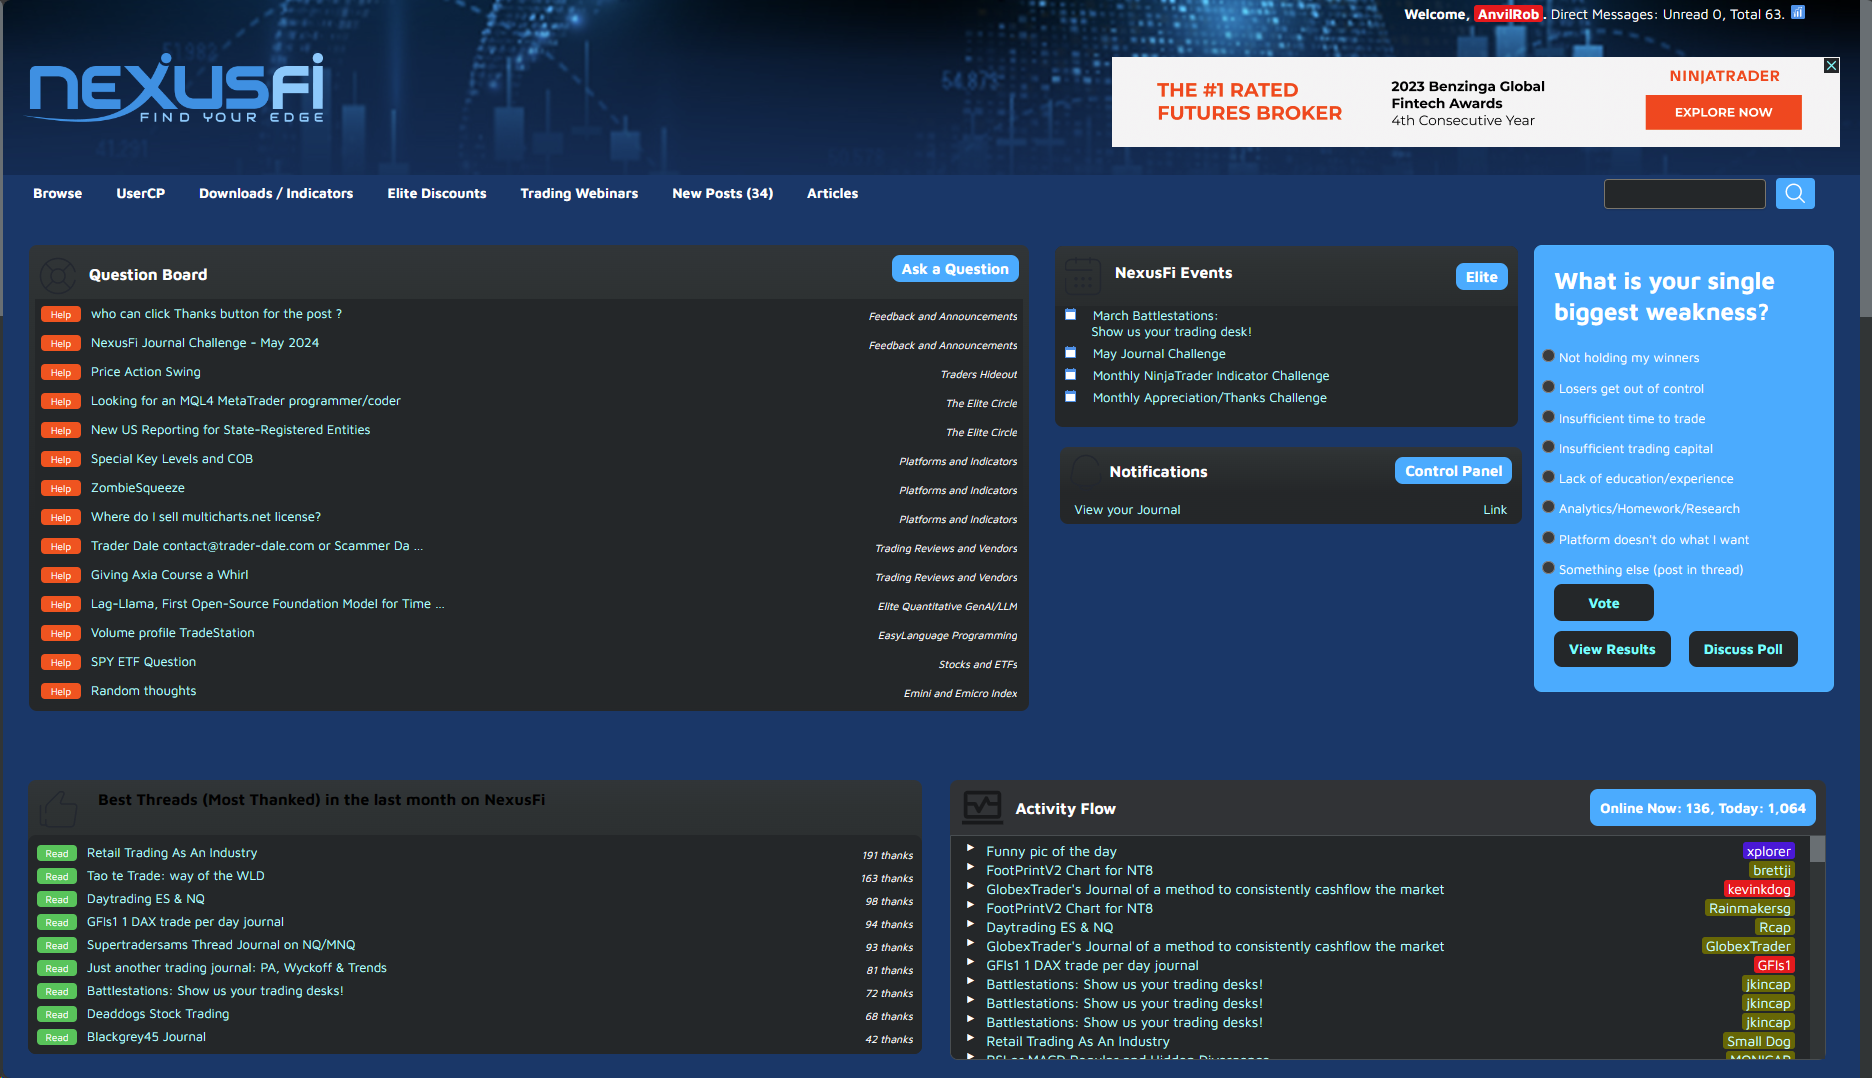This screenshot has width=1872, height=1078.
Task: Click the View Results button
Action: click(1612, 649)
